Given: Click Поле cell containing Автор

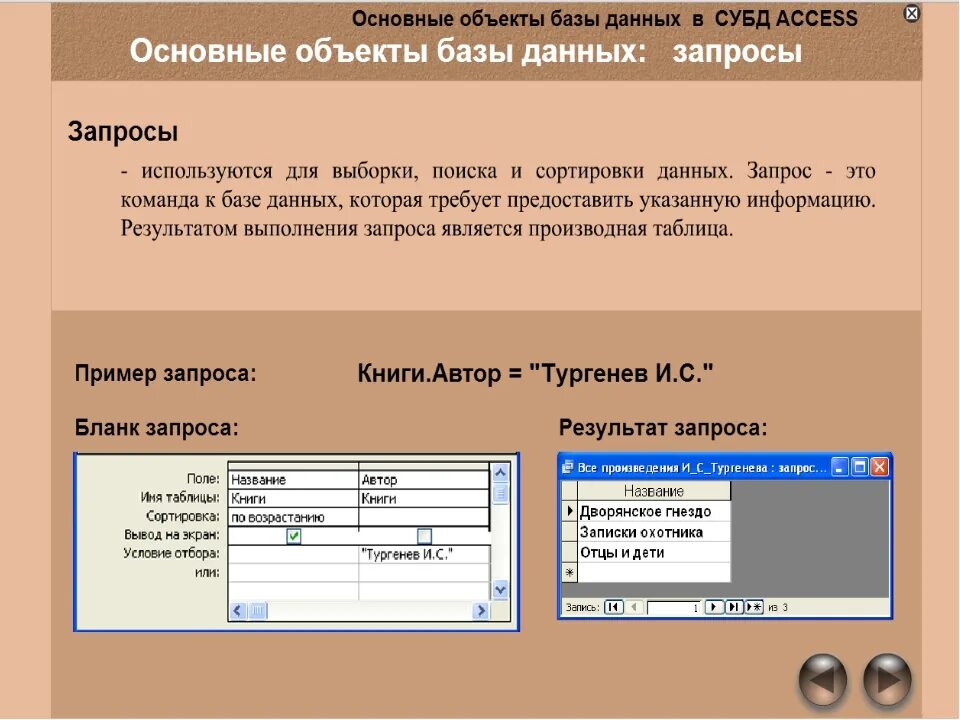Looking at the screenshot, I should click(x=424, y=479).
